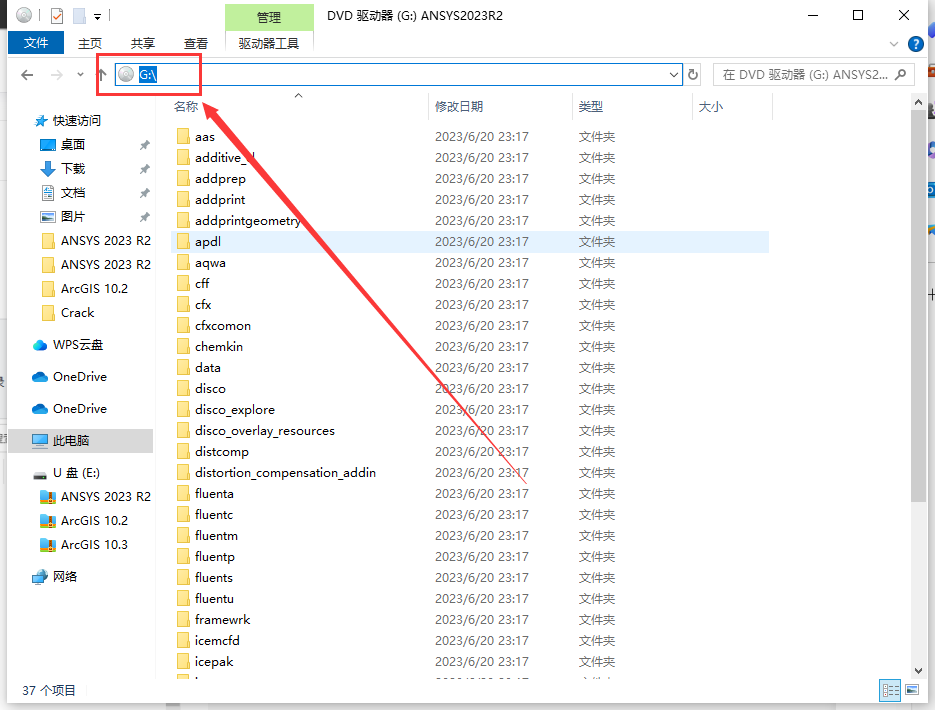The height and width of the screenshot is (710, 935).
Task: Select the 管理 contextual tab
Action: (x=269, y=17)
